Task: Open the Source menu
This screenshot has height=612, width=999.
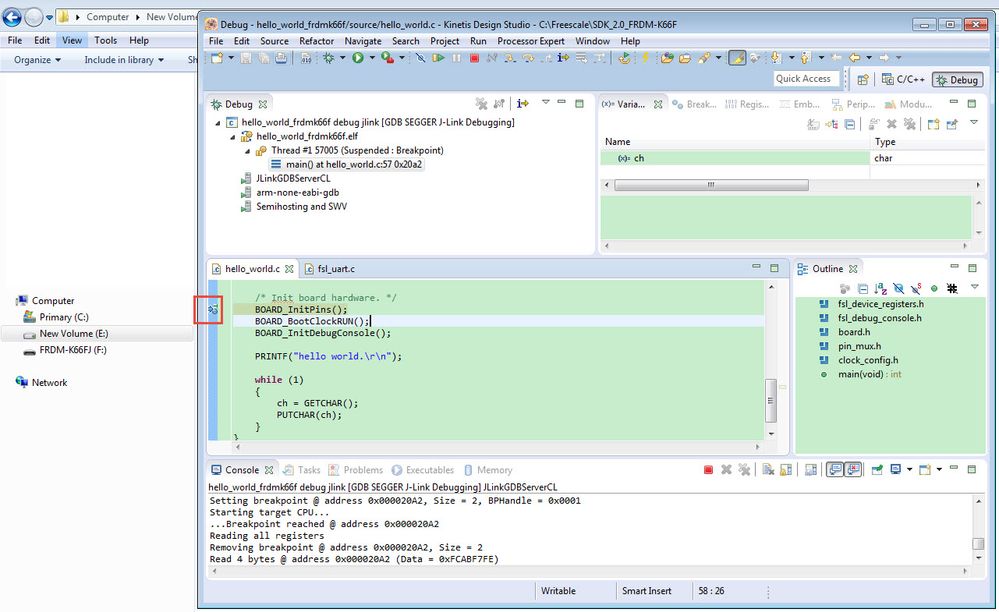Action: pos(274,41)
